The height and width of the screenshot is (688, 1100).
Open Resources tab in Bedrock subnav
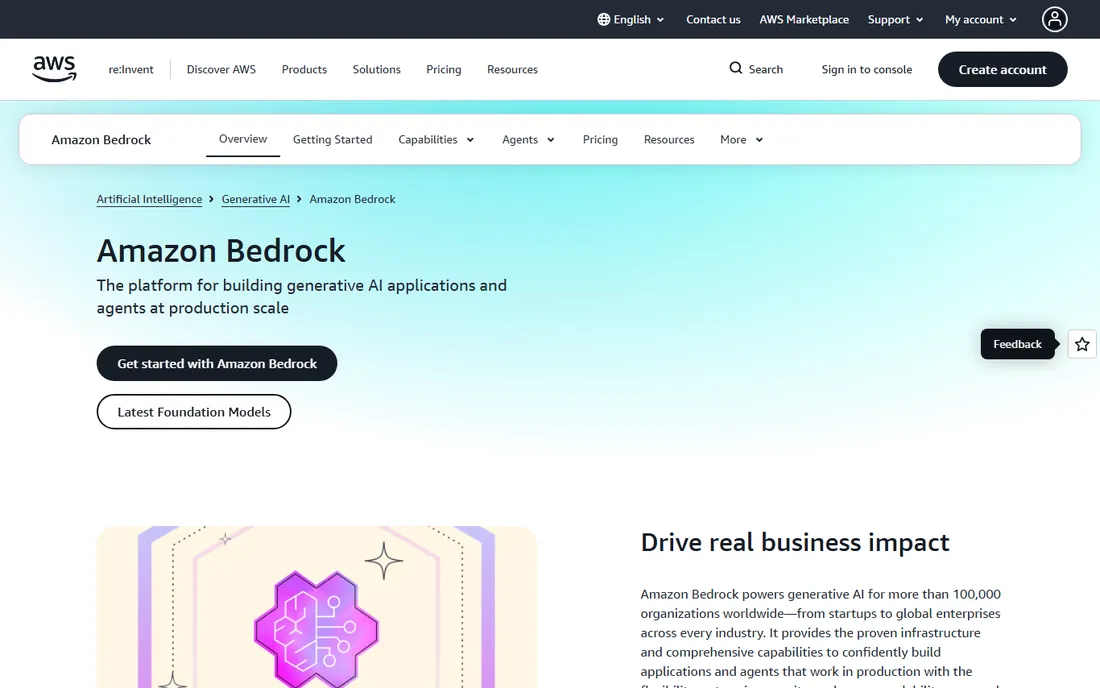coord(669,140)
